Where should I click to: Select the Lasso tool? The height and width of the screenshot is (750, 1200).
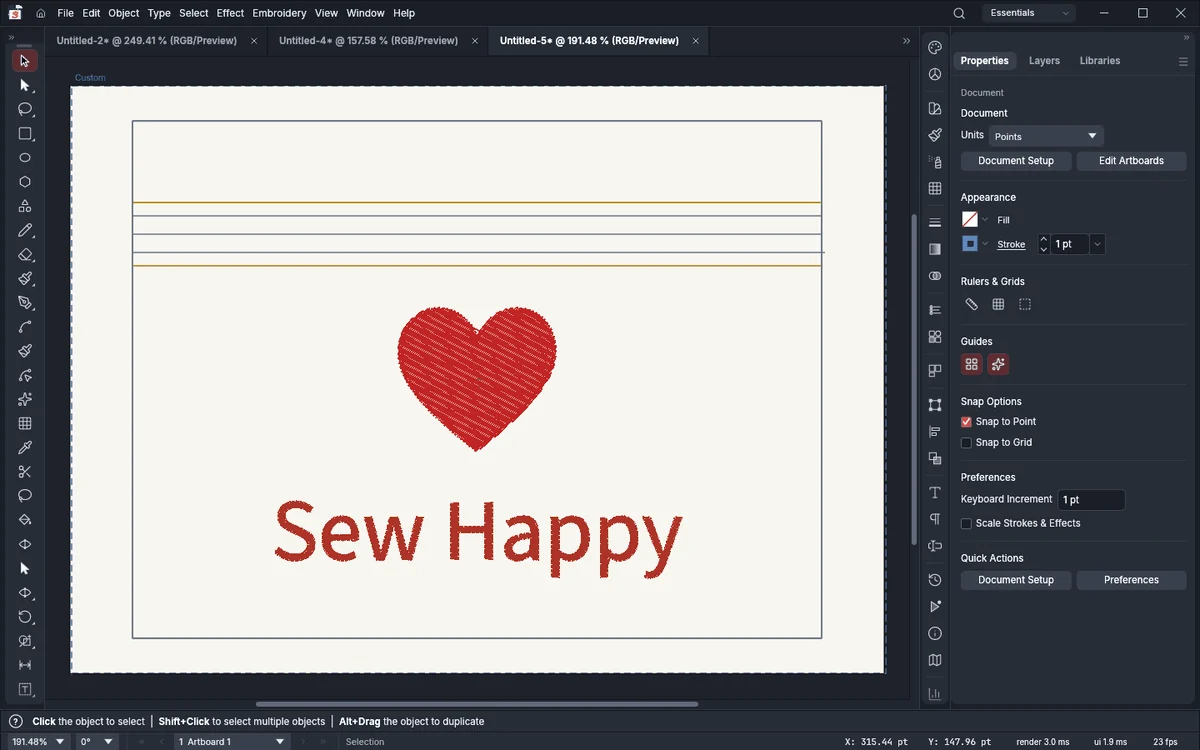click(25, 109)
